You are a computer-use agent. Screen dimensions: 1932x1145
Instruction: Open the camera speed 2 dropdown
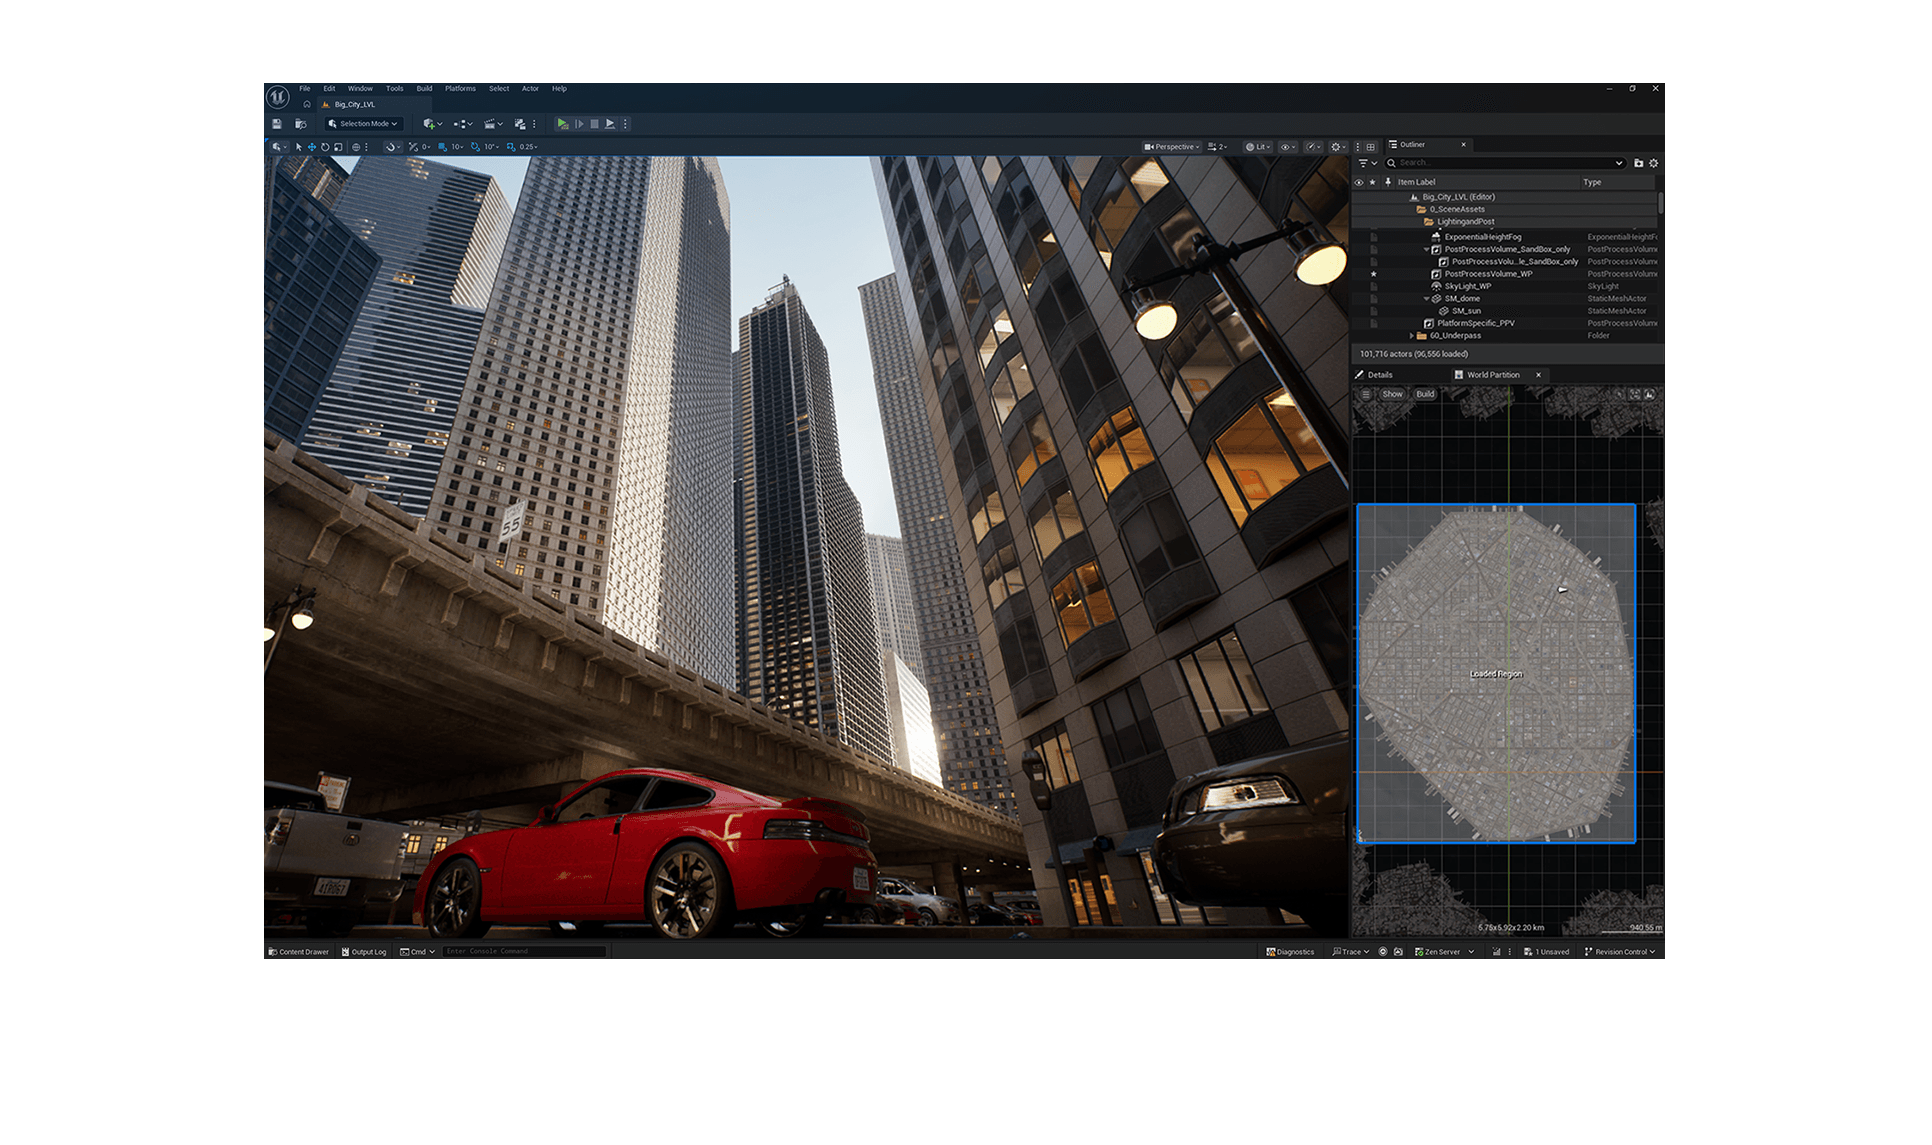[1217, 147]
